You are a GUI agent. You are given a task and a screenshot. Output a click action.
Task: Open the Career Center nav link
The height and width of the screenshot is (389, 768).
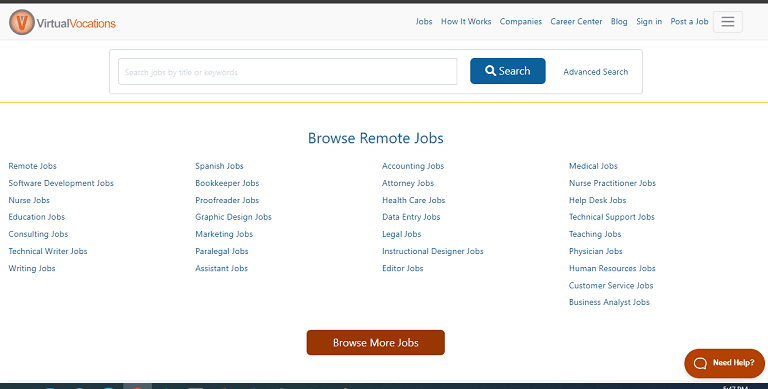click(x=576, y=22)
